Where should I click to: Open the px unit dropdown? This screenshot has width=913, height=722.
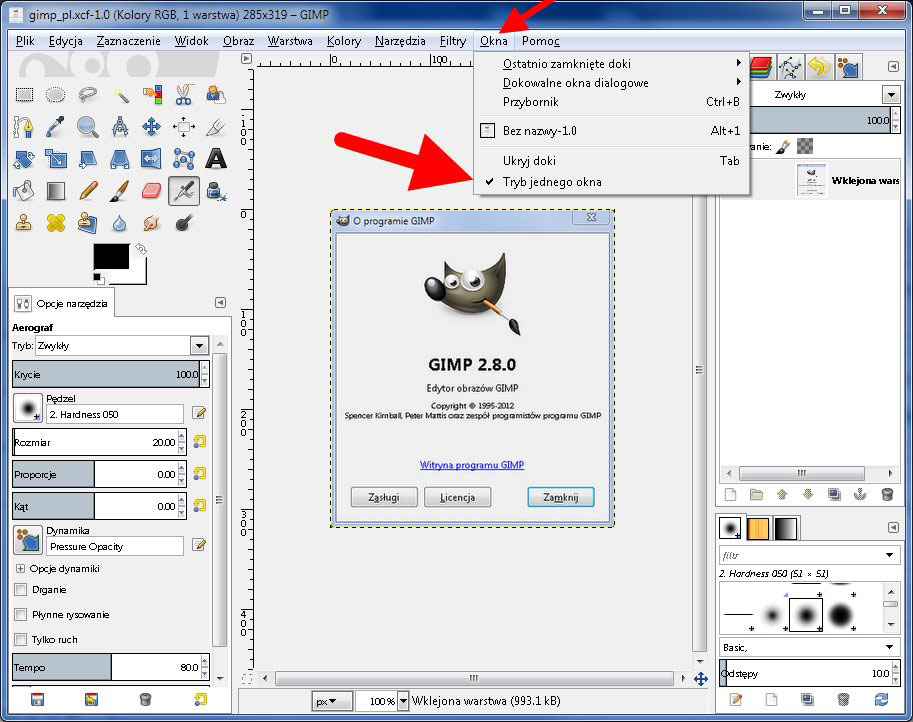[x=332, y=702]
